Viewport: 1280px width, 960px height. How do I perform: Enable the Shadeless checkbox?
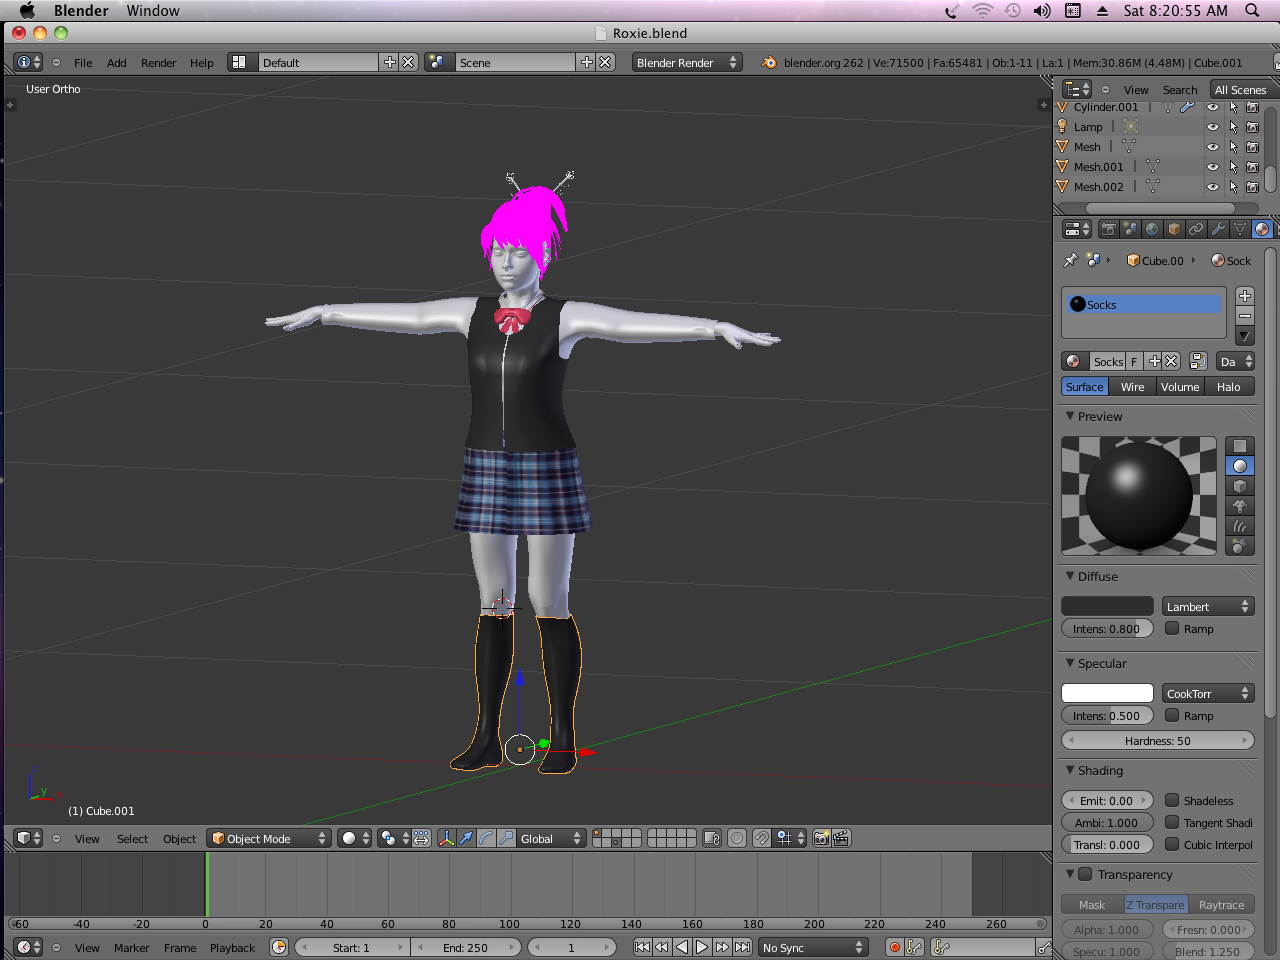1172,800
